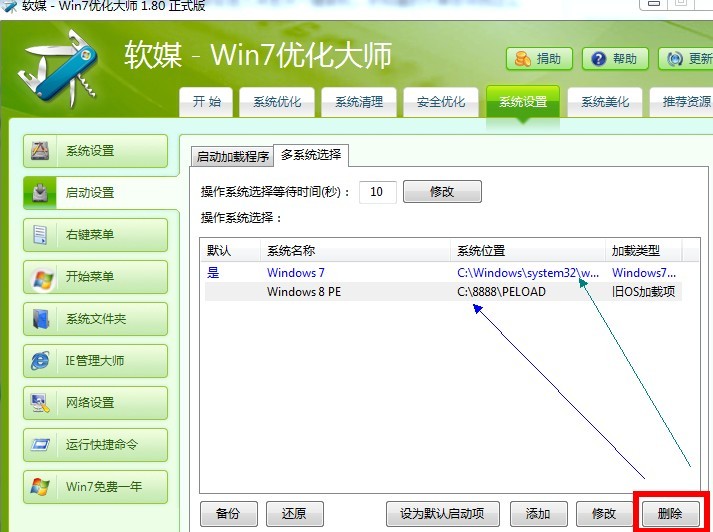
Task: Click 修改 button below the OS list
Action: (604, 514)
